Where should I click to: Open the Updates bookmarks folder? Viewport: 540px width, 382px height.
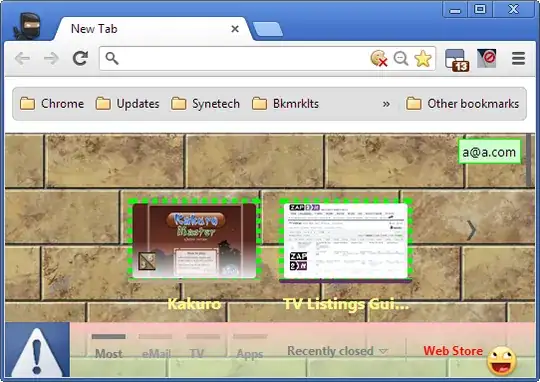(x=127, y=104)
